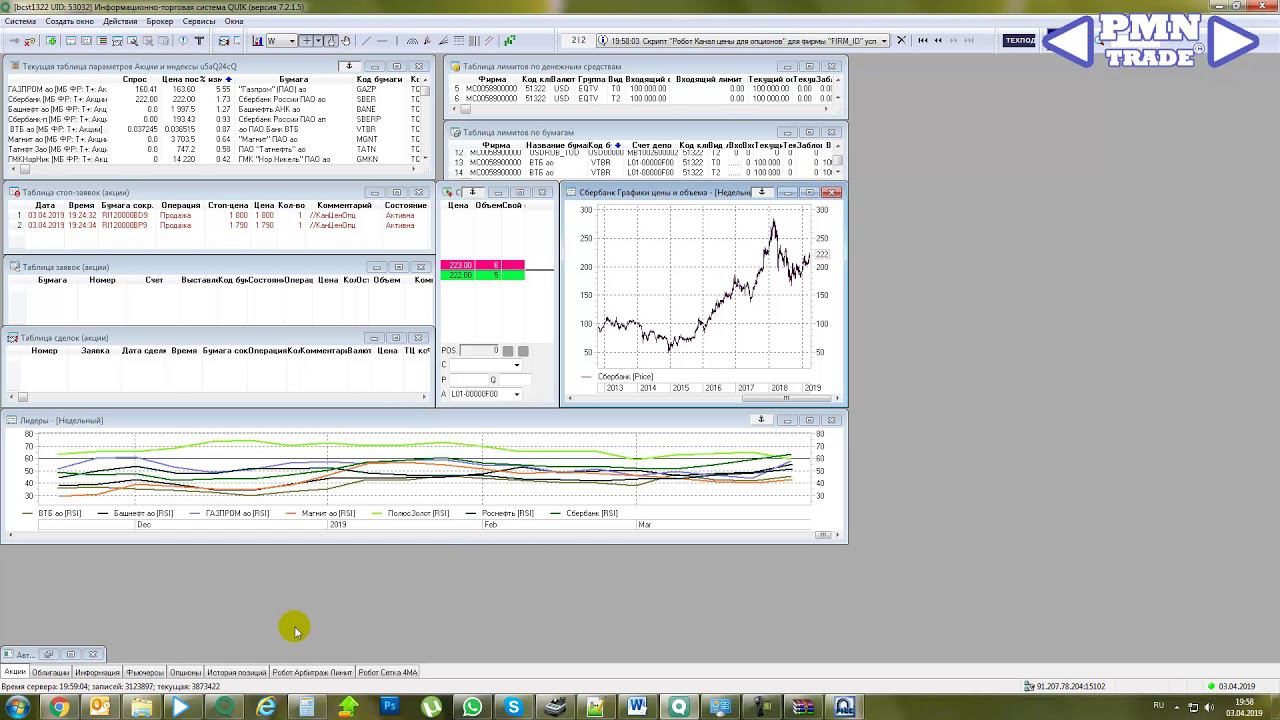Choose the horizontal line drawing tool
Viewport: 1280px width, 720px height.
coord(382,41)
